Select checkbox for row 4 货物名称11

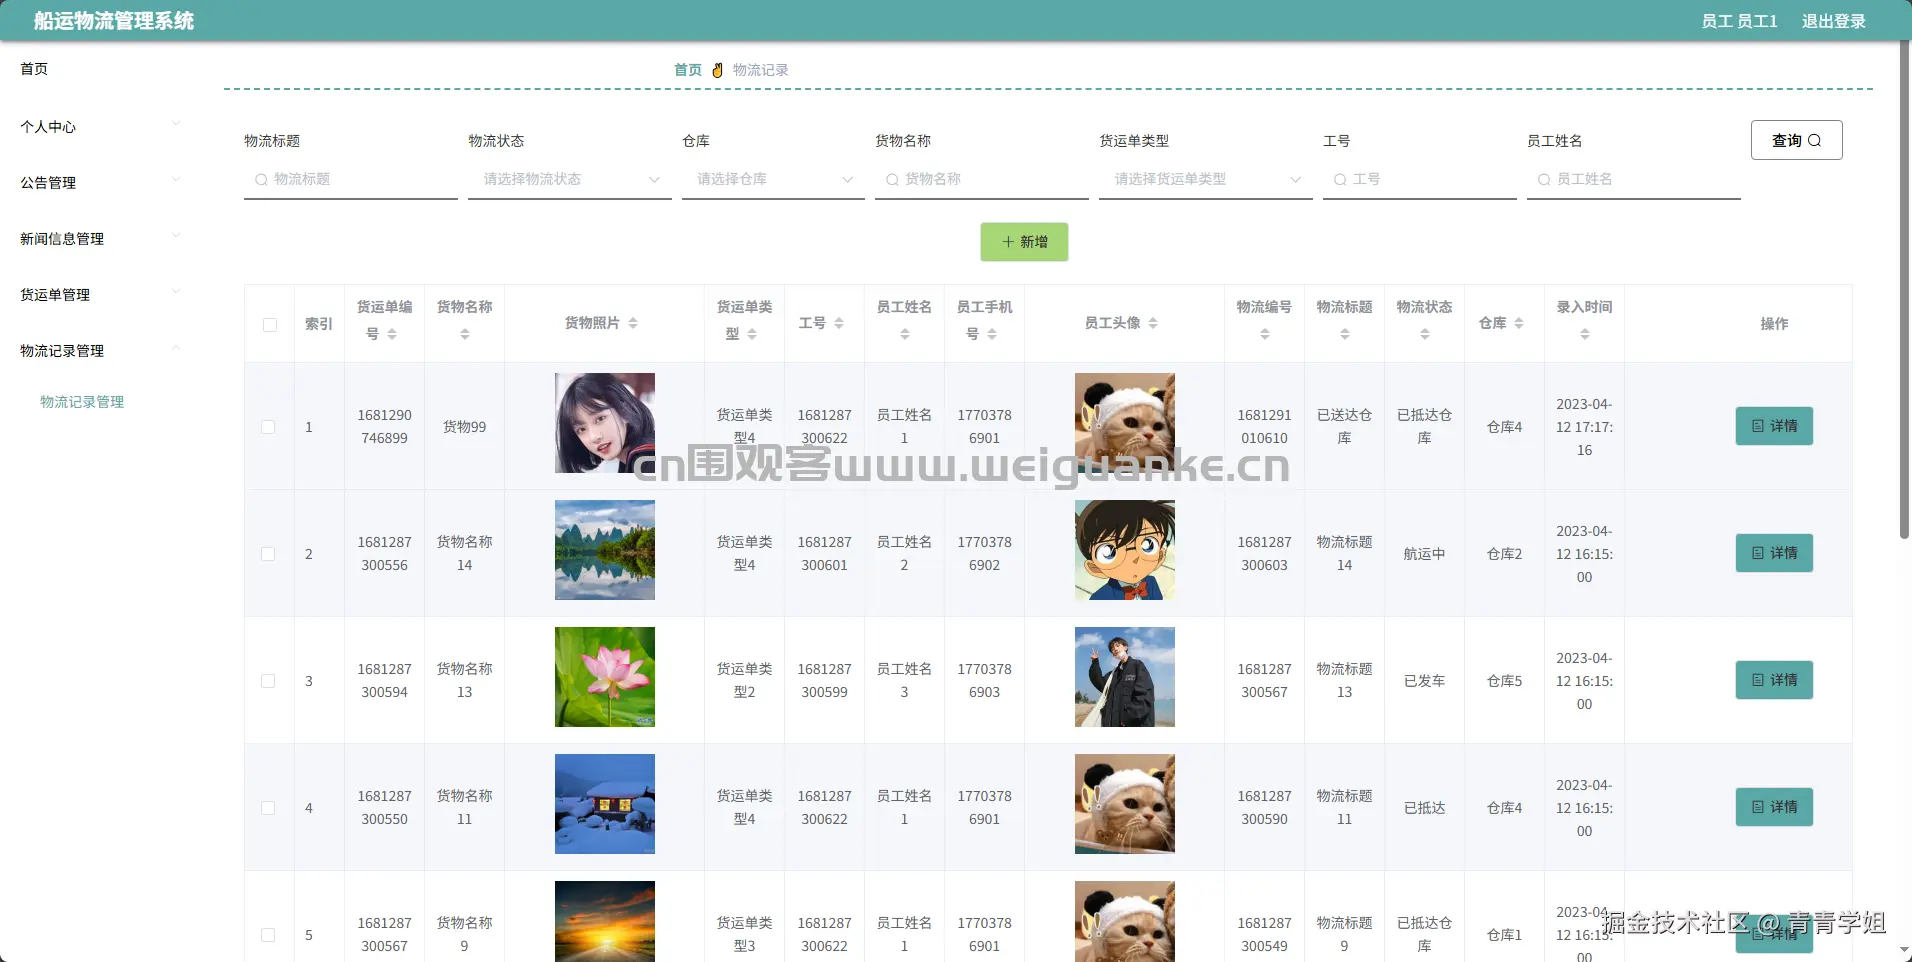coord(268,808)
